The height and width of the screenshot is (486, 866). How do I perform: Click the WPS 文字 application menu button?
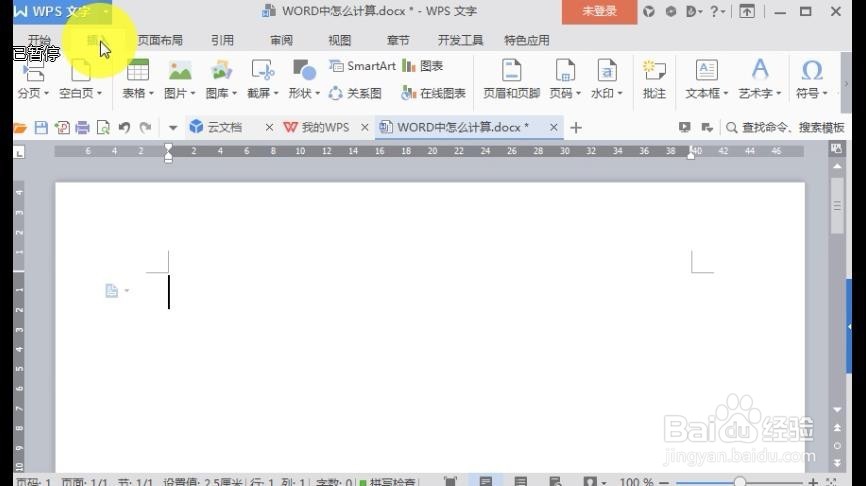[62, 11]
